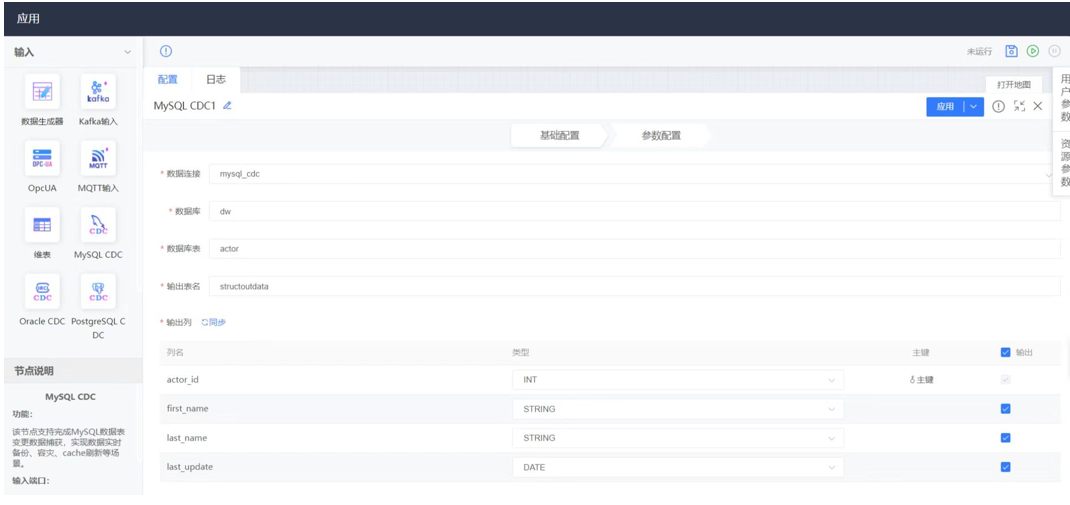Uncheck output checkbox for first_name row
Image resolution: width=1070 pixels, height=505 pixels.
(1005, 409)
